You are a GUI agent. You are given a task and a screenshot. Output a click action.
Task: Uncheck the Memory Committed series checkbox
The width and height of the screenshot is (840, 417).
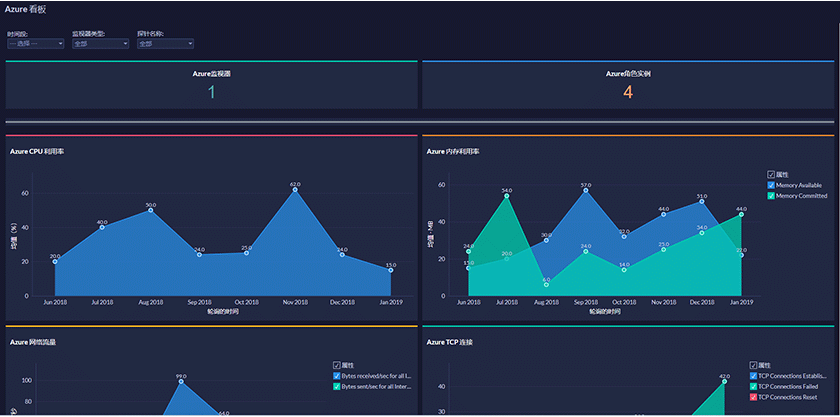pyautogui.click(x=771, y=196)
